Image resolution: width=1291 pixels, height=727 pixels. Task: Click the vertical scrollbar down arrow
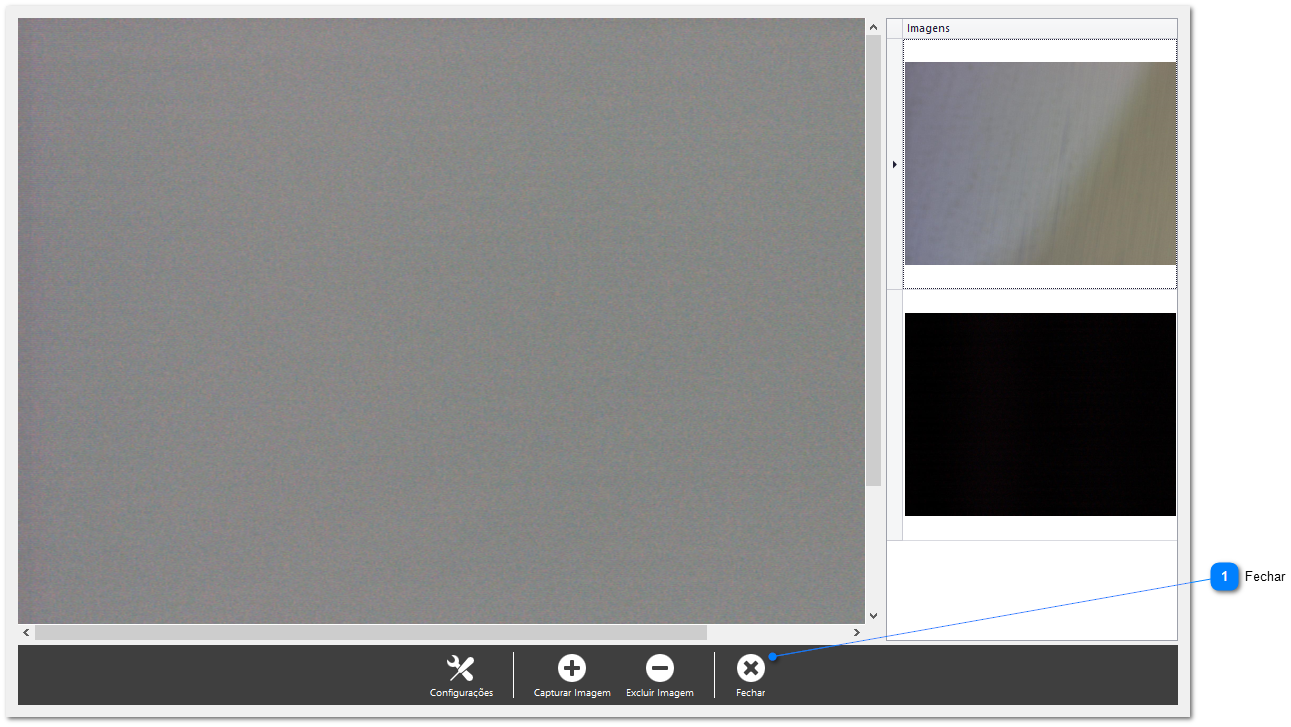coord(873,616)
